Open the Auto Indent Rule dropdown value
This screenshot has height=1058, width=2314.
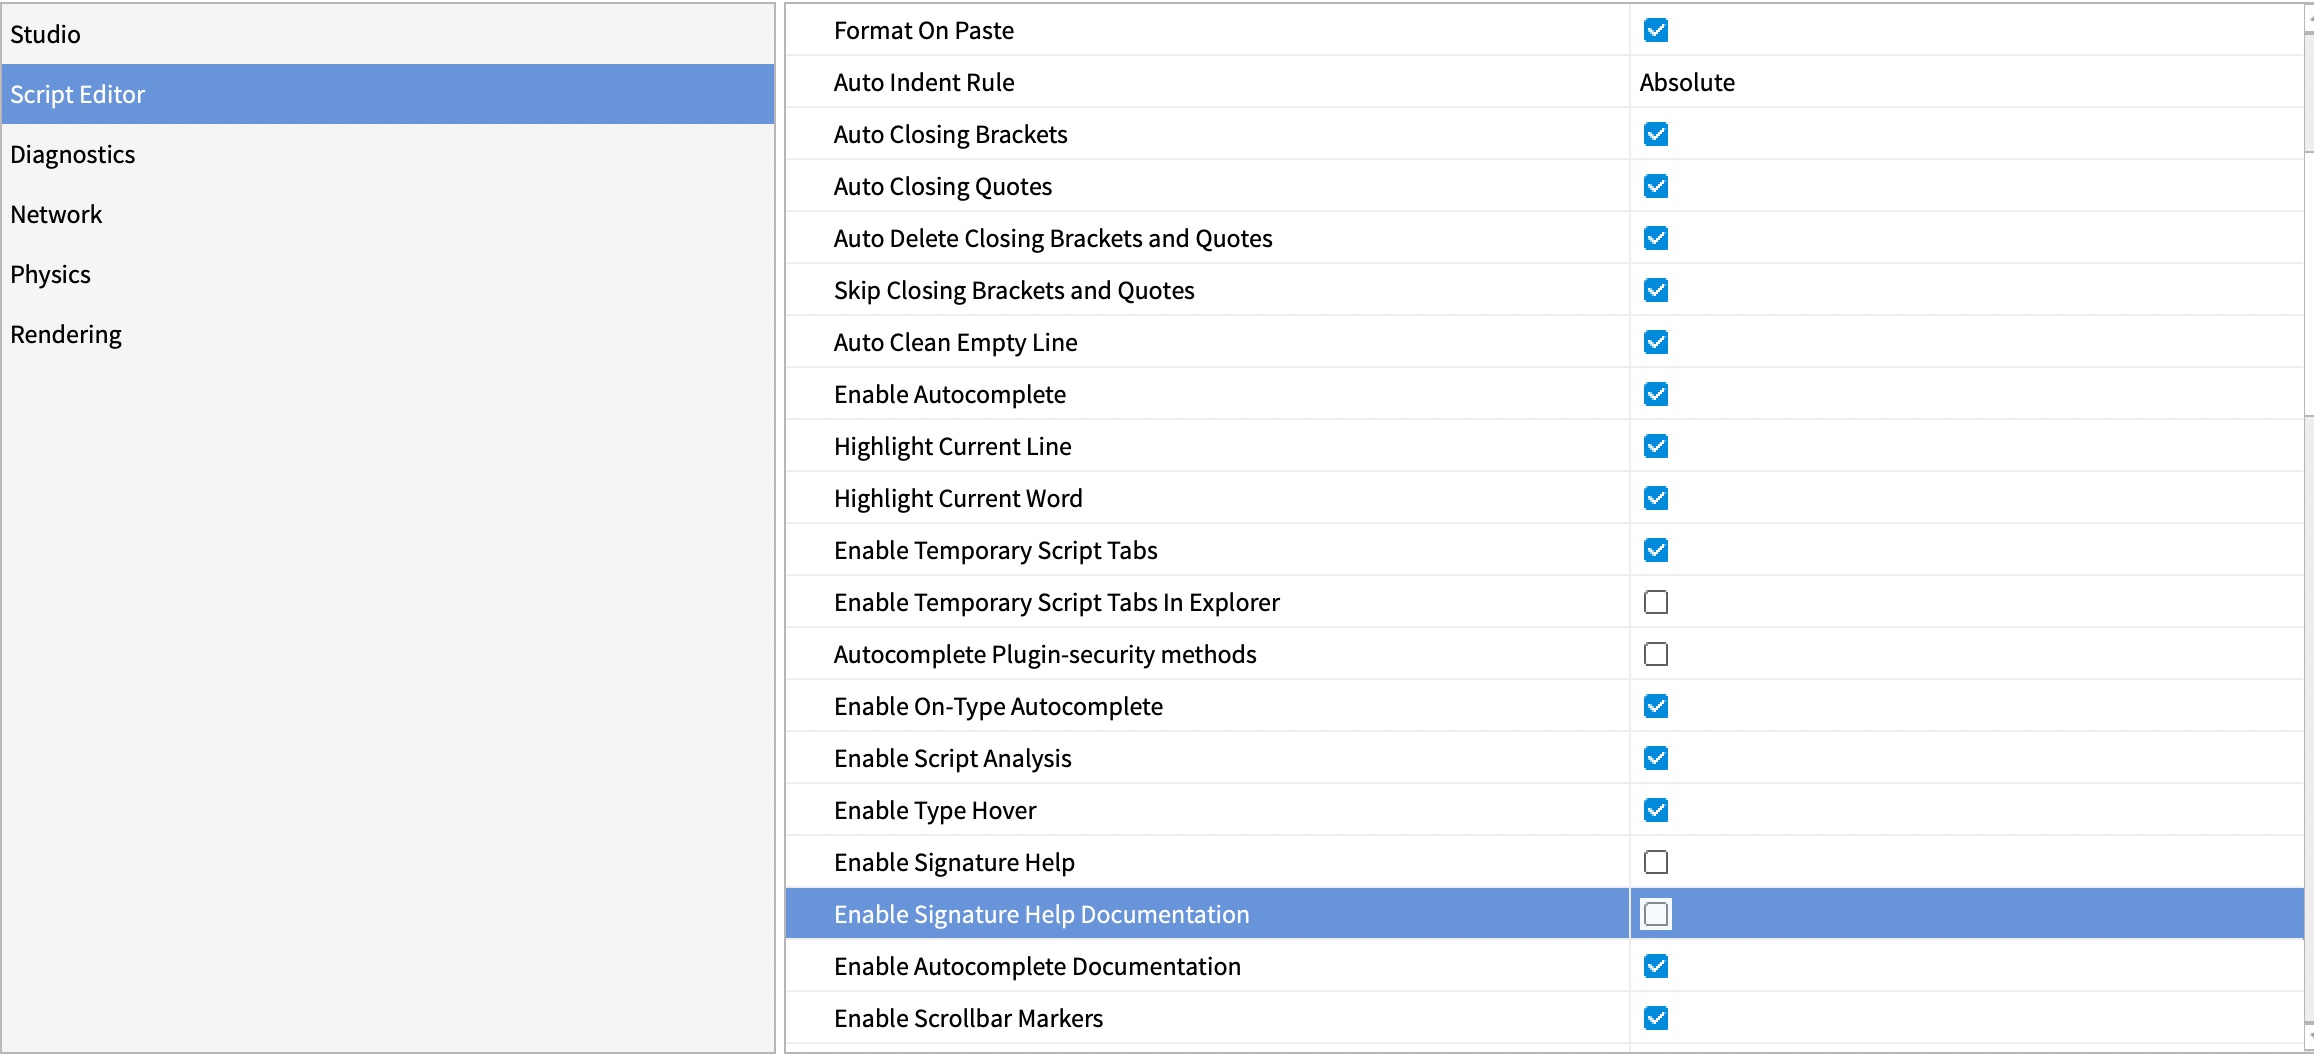click(1687, 82)
